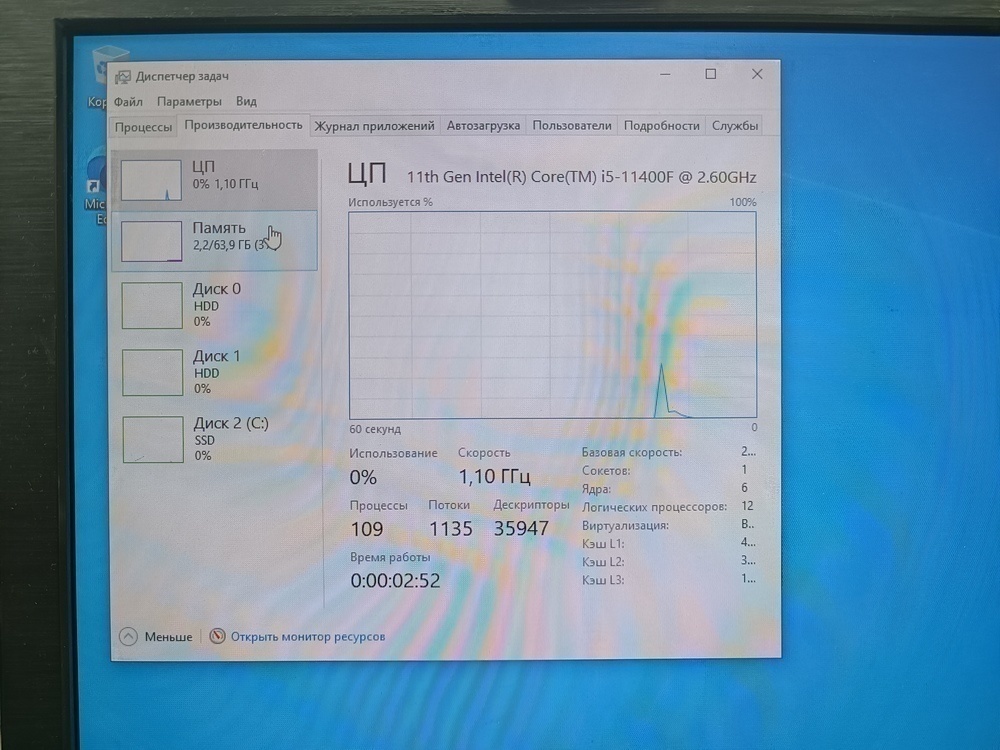Open Открыть монитор ресурсов link

[309, 636]
